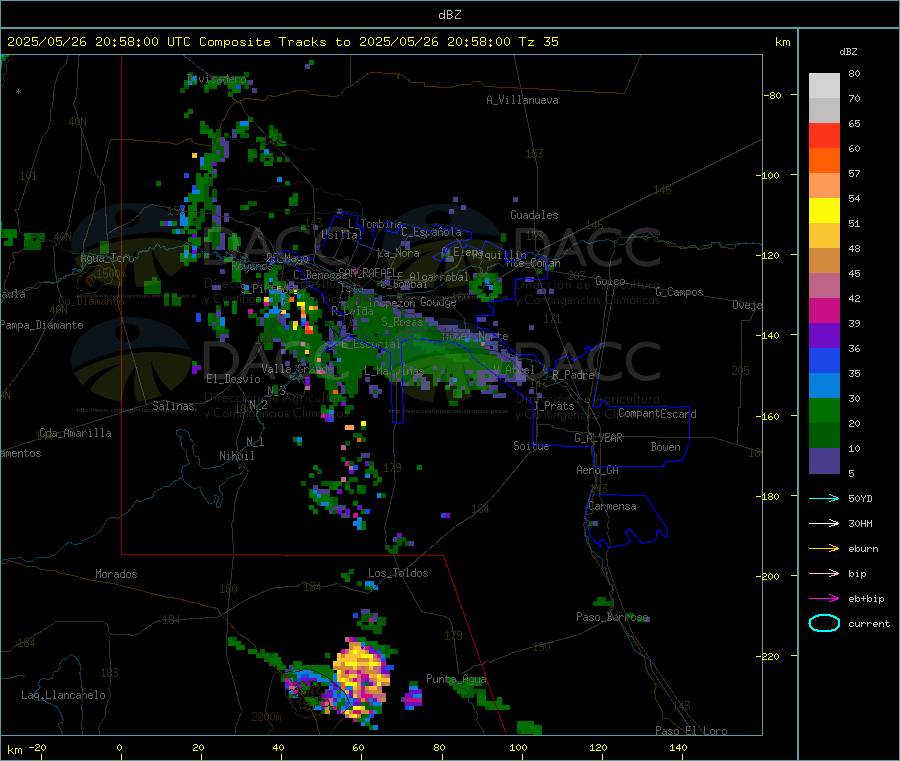Click the cyan 'current' ellipse legend symbol
This screenshot has height=761, width=900.
(x=824, y=623)
